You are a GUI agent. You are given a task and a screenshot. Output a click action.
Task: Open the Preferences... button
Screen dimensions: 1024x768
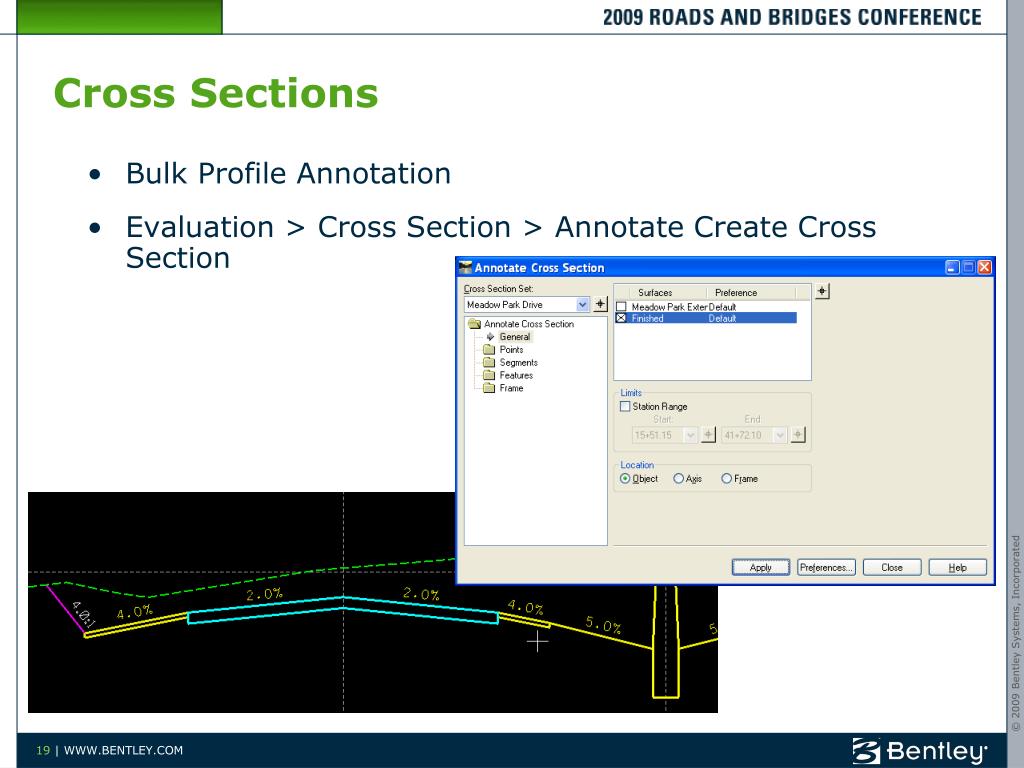[x=826, y=568]
